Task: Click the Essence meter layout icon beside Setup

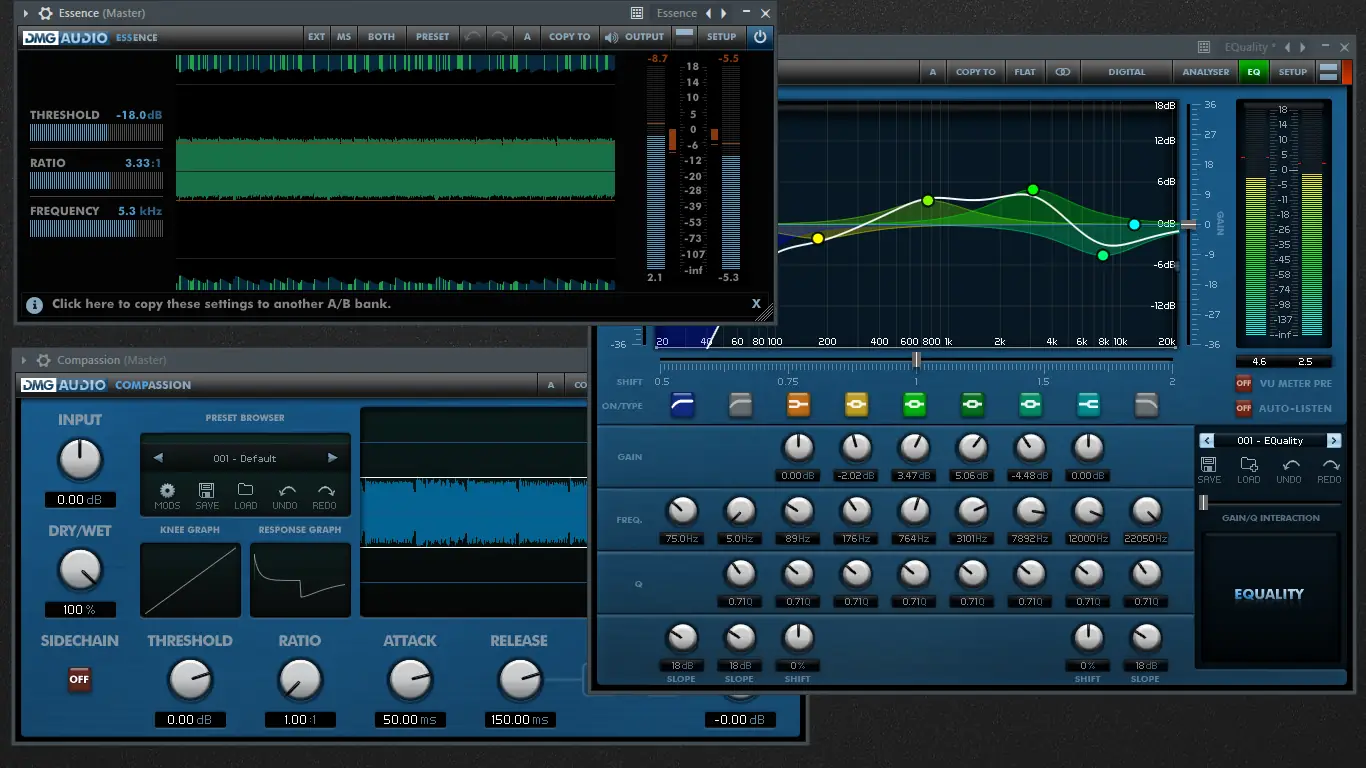Action: pyautogui.click(x=685, y=37)
